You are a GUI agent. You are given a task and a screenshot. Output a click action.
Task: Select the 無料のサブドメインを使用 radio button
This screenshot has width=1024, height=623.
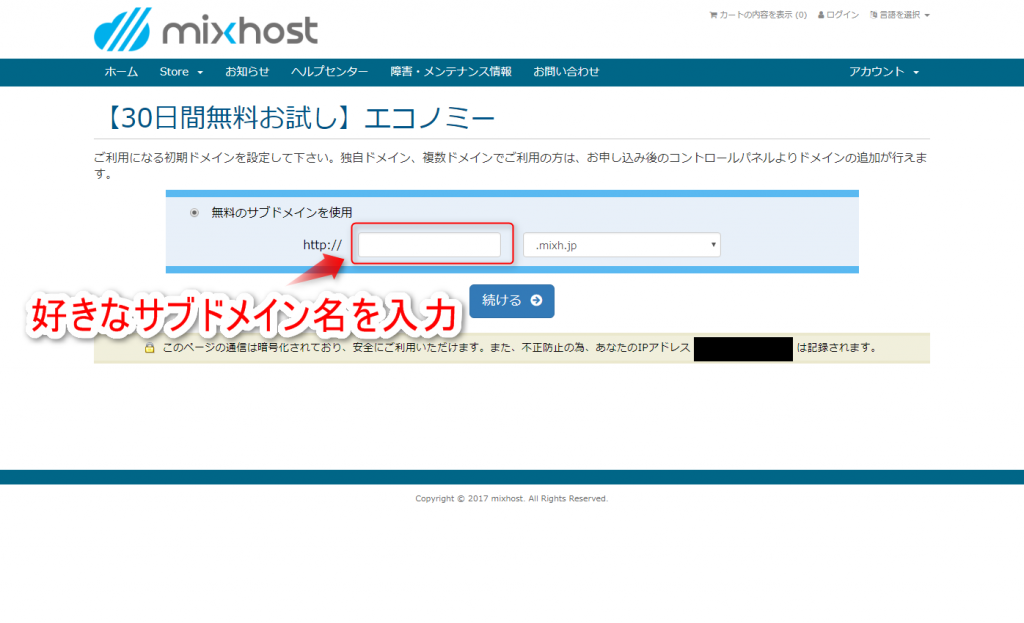click(194, 212)
